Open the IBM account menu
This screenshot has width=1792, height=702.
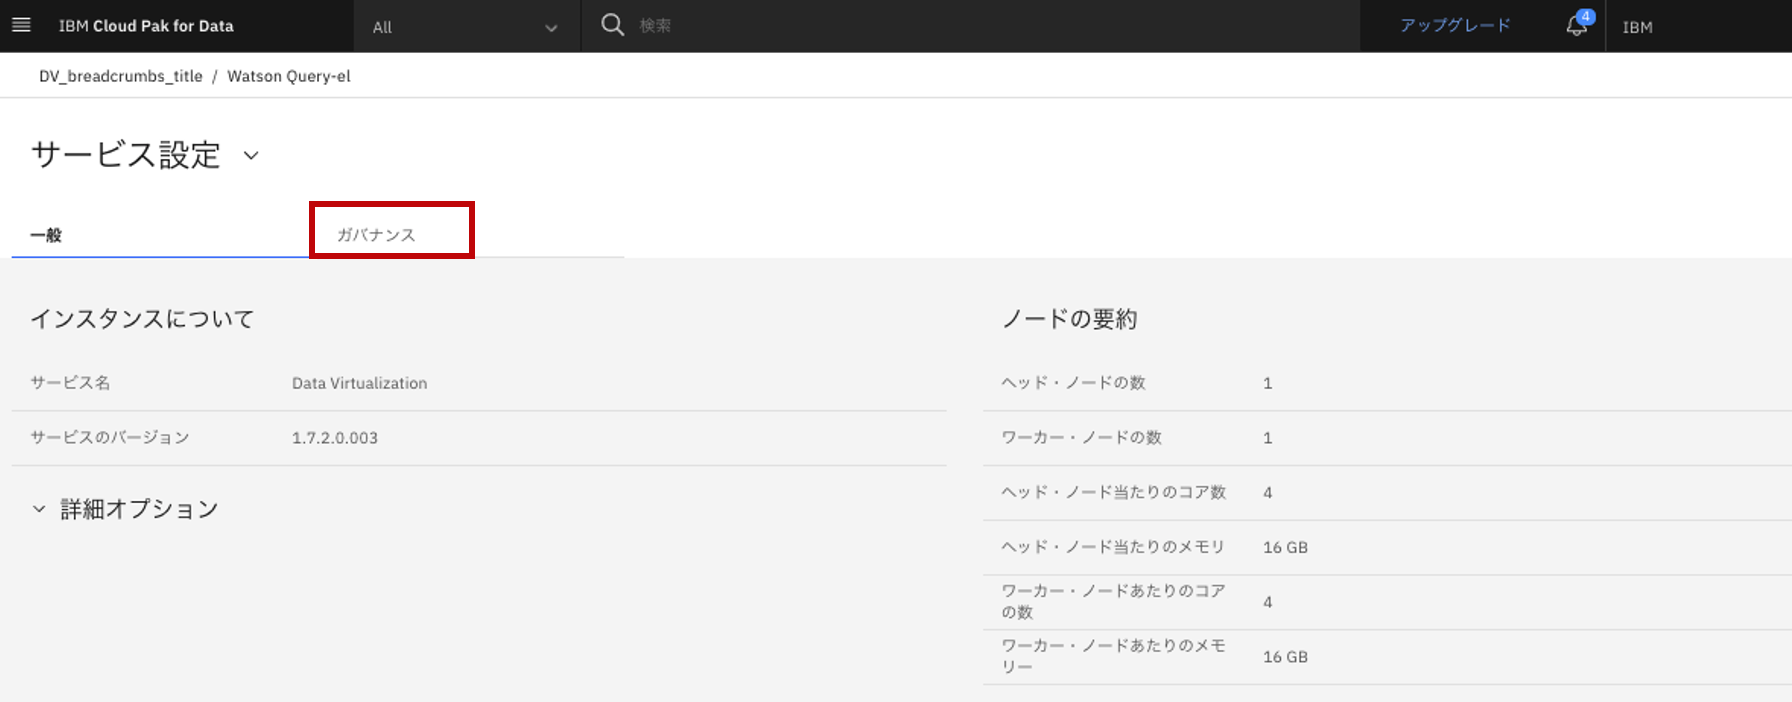pos(1637,27)
